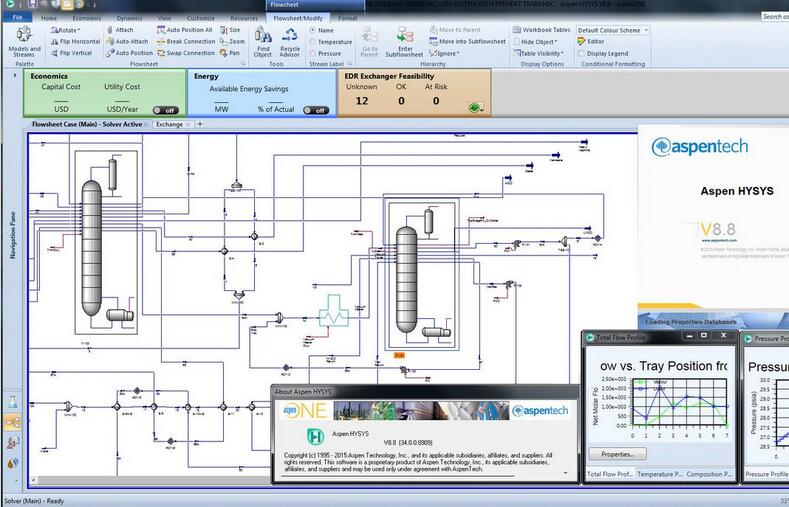Viewport: 789px width, 507px height.
Task: Open the Rotate dropdown
Action: point(65,30)
